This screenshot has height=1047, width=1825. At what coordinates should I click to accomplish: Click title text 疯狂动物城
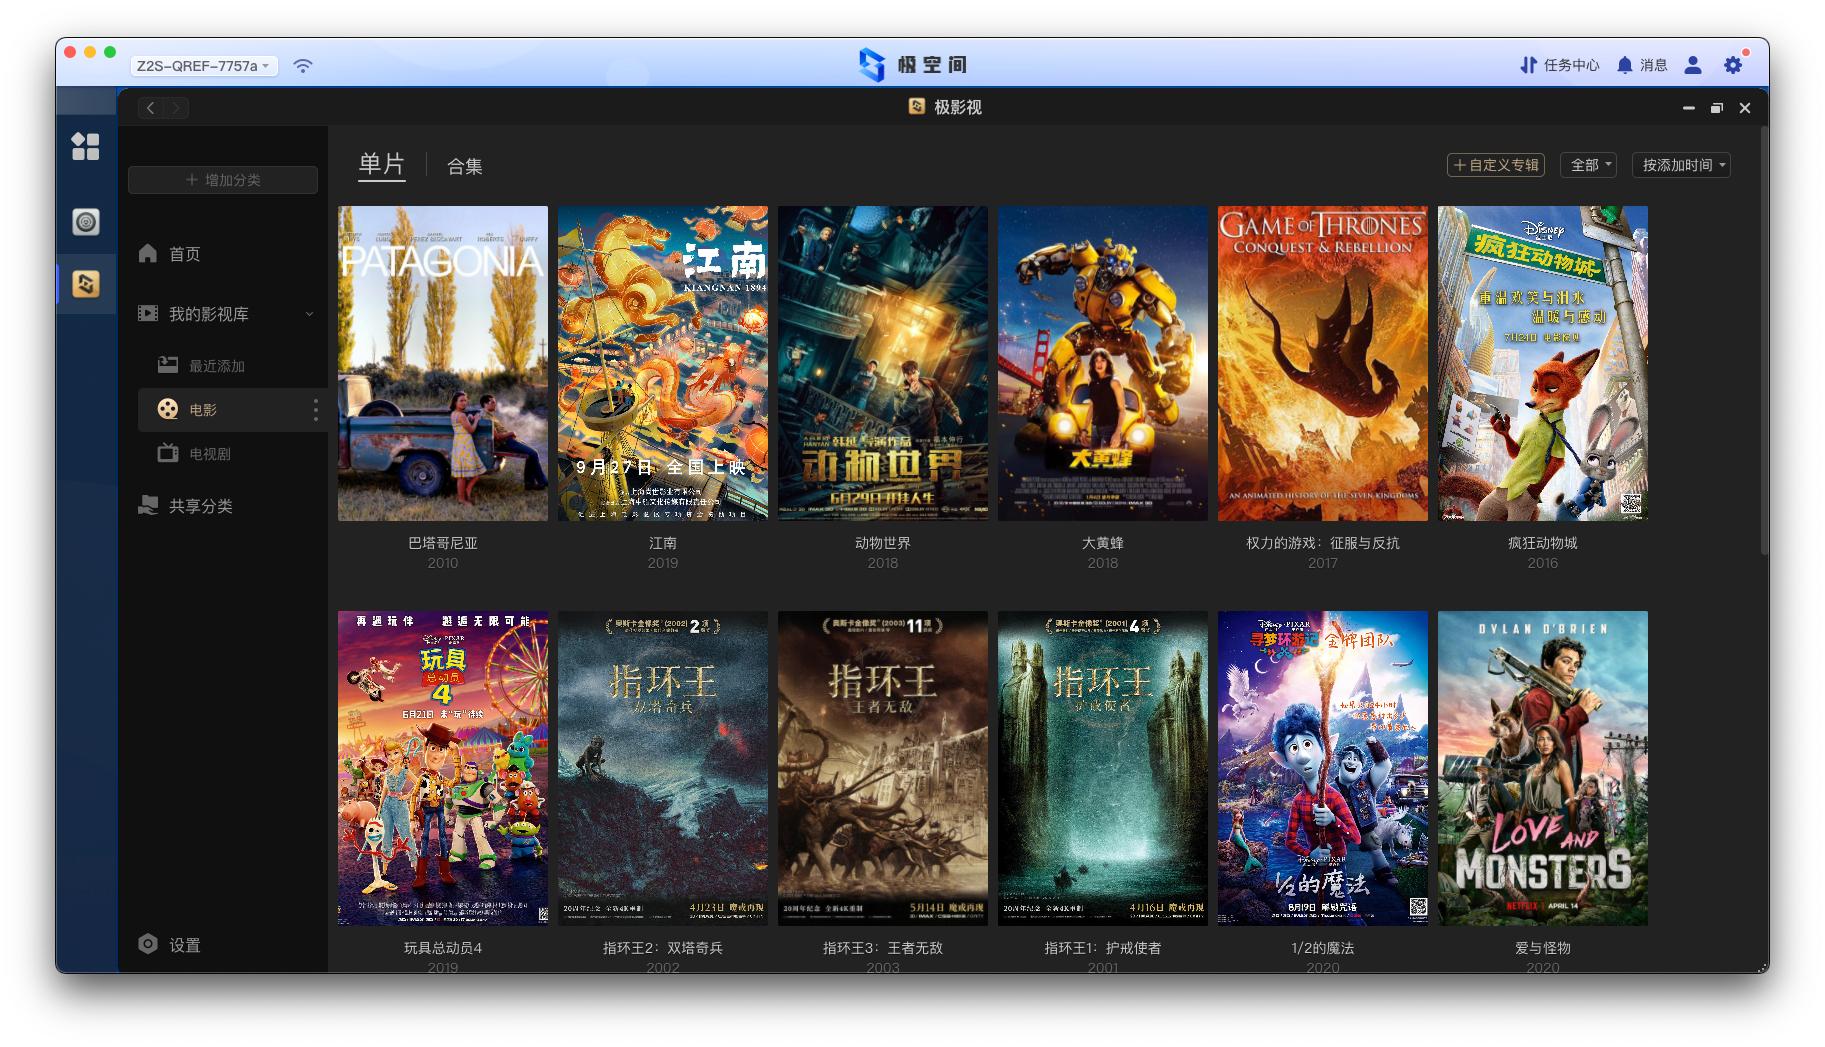pyautogui.click(x=1543, y=543)
